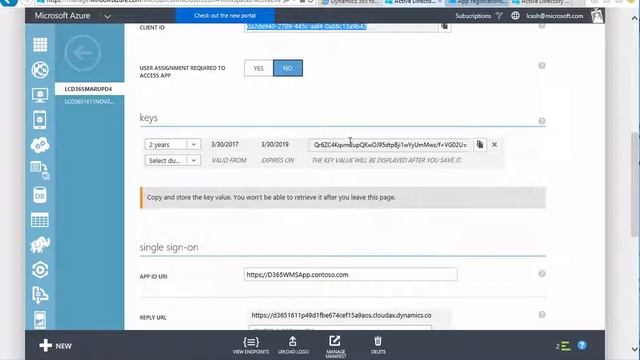Open the Virtual Machines monitor sidebar icon
The height and width of the screenshot is (360, 640).
[40, 95]
